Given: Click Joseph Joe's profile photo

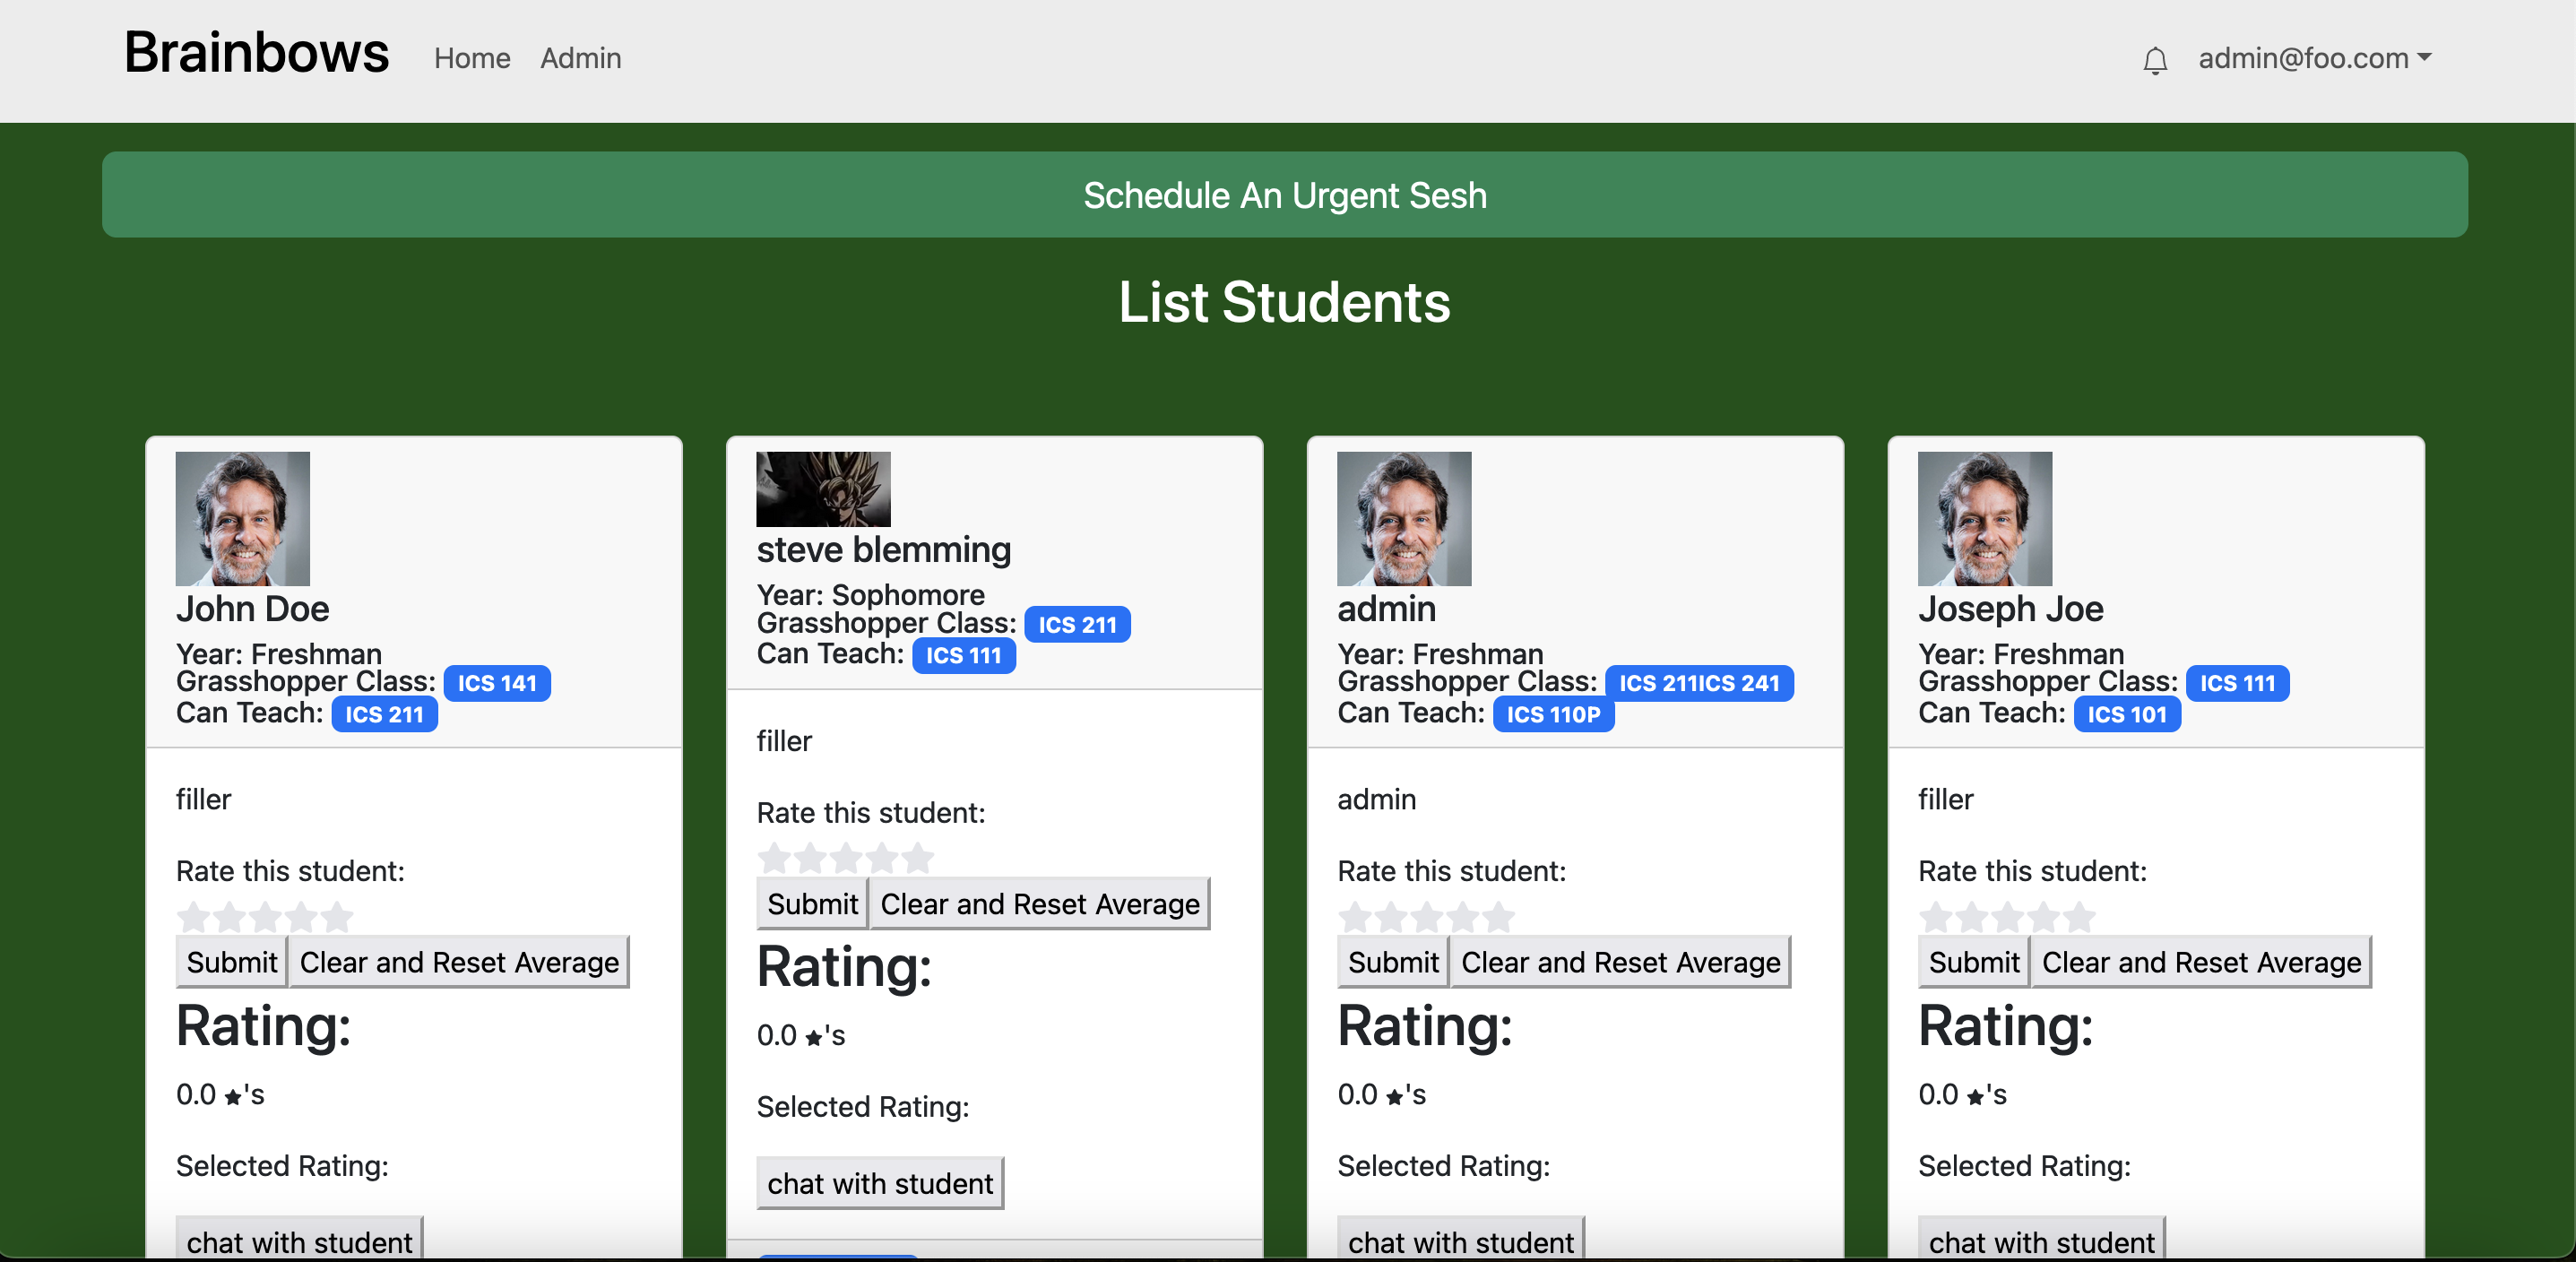Looking at the screenshot, I should click(1984, 518).
